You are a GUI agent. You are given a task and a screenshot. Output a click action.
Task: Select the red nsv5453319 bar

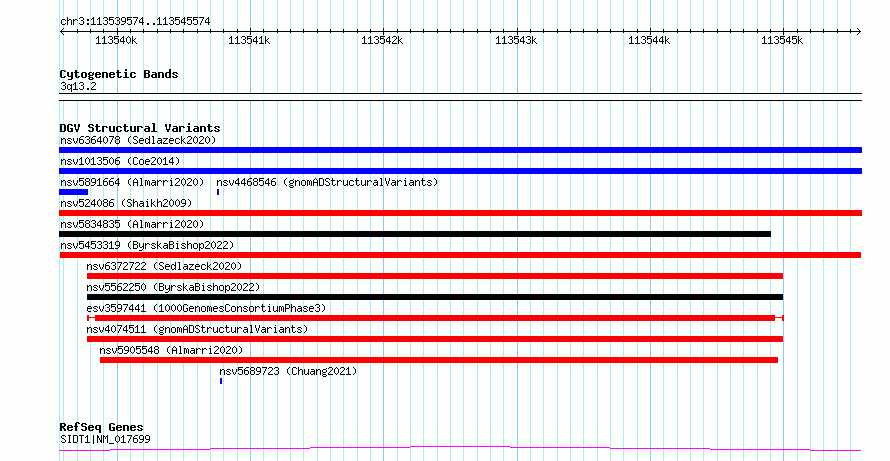[x=460, y=255]
